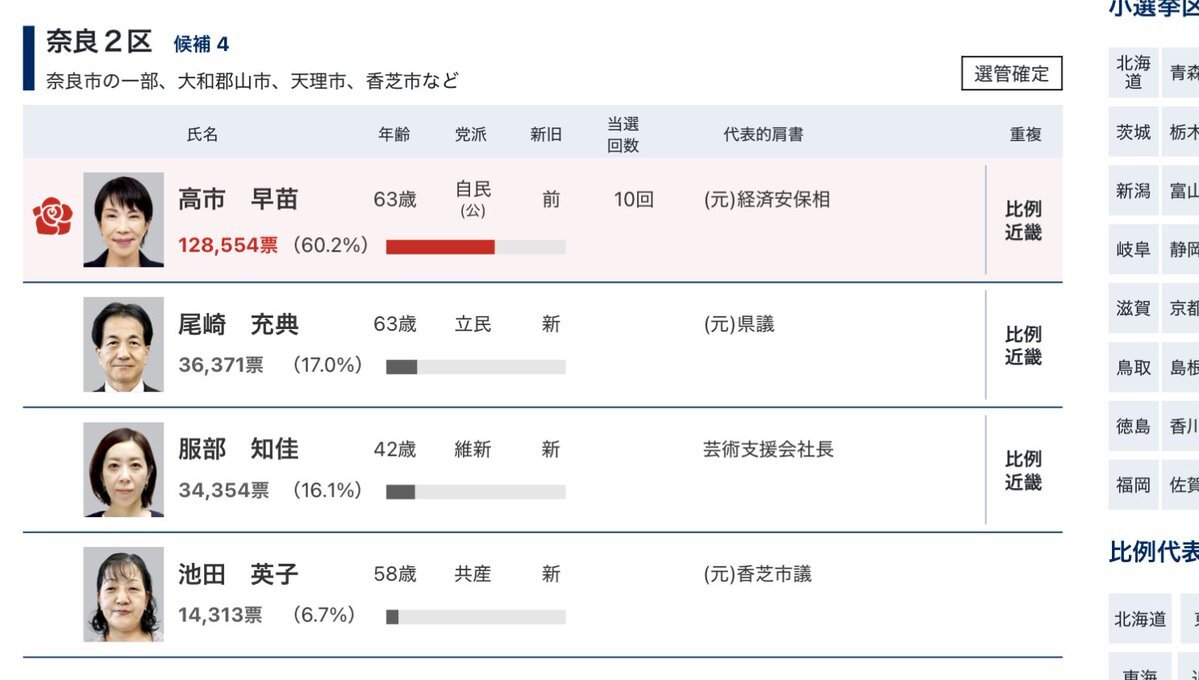The image size is (1199, 680).
Task: Click 尾崎's gray vote share bar
Action: (x=402, y=367)
